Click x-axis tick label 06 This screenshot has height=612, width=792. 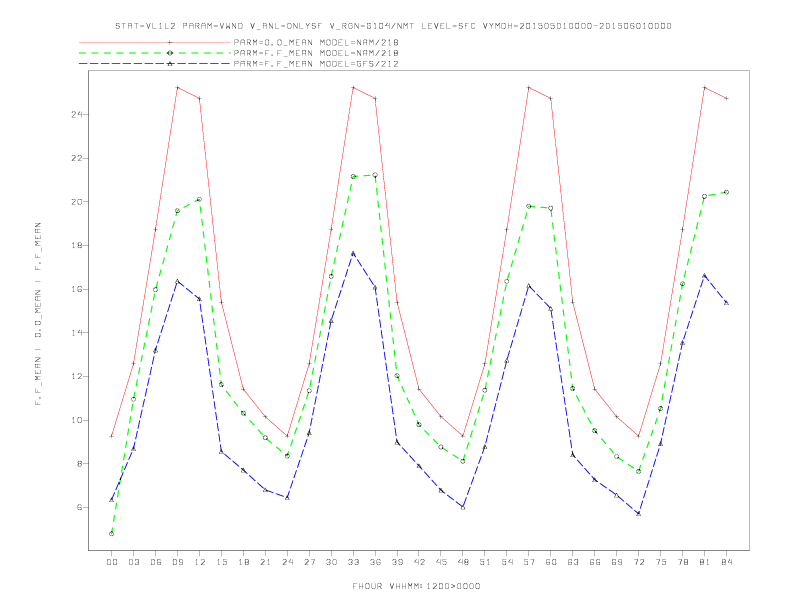156,562
